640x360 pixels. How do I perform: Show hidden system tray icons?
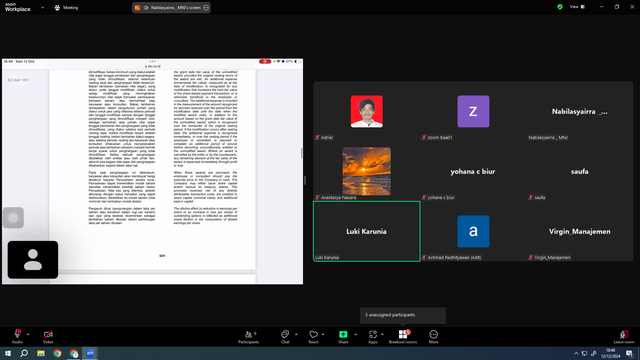click(576, 353)
